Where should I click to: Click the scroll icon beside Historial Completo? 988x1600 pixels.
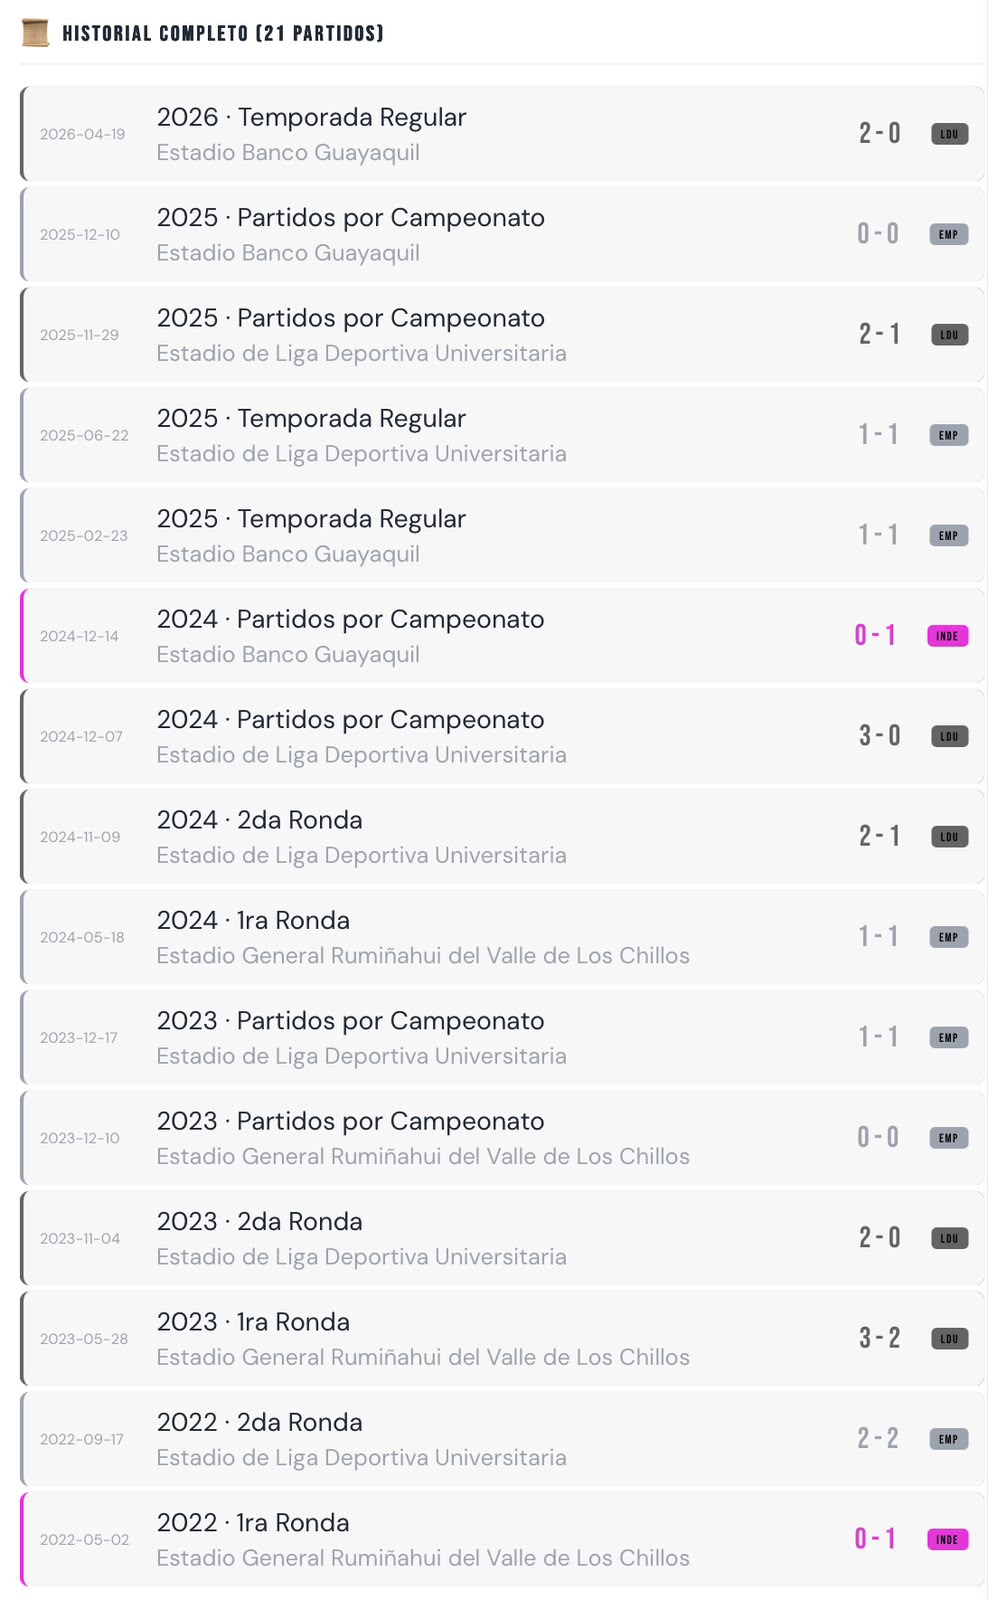pyautogui.click(x=35, y=33)
